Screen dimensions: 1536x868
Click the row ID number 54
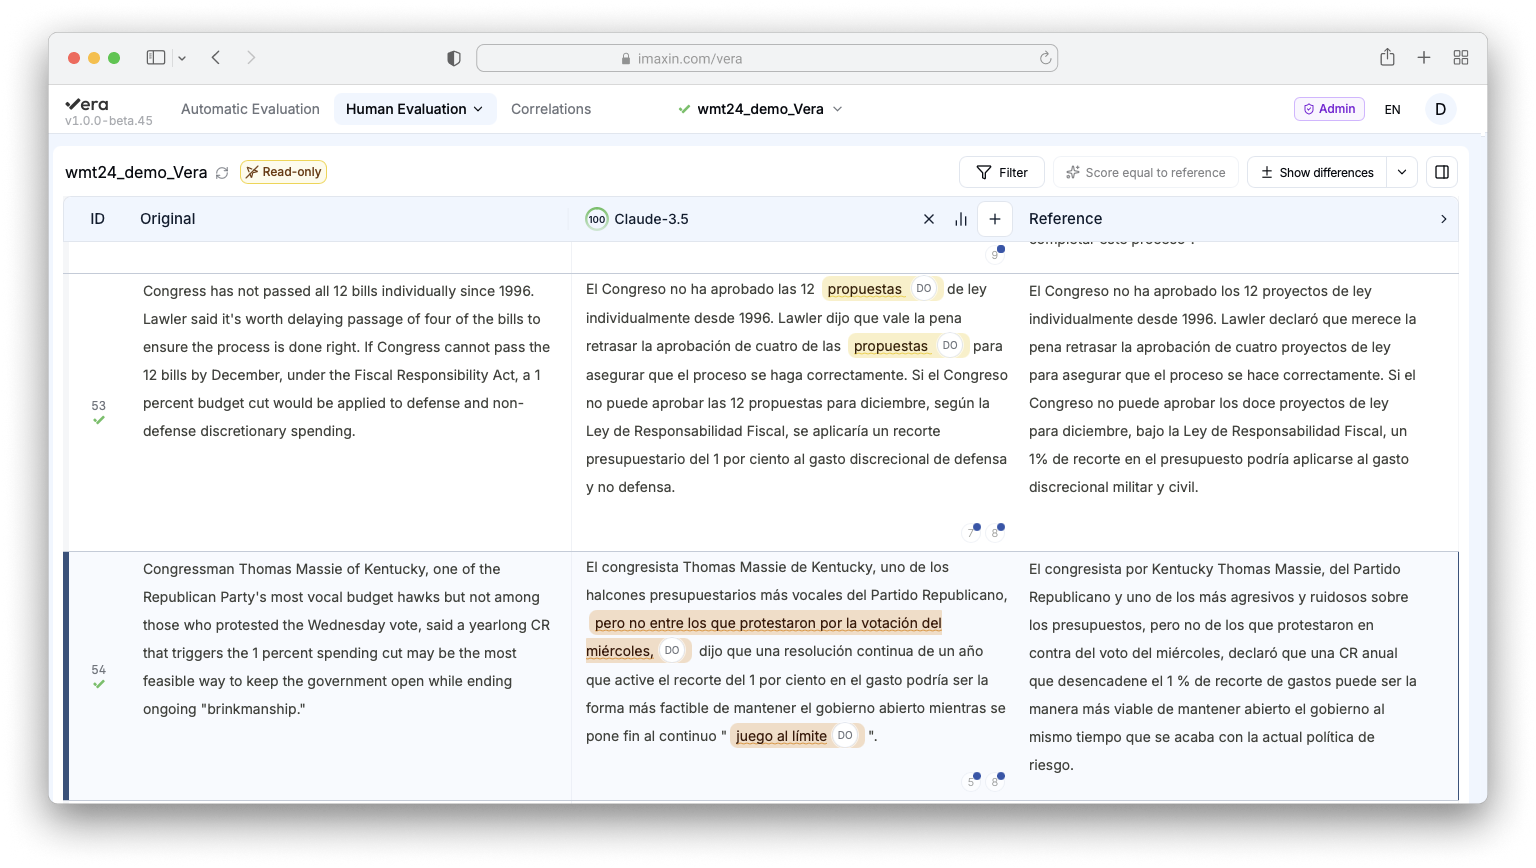(98, 670)
